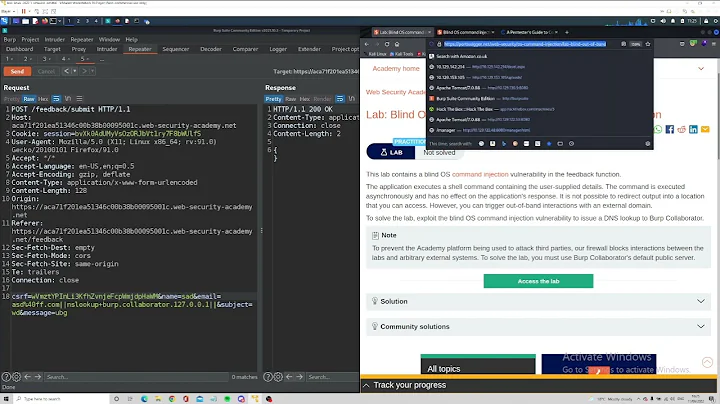Image resolution: width=720 pixels, height=404 pixels.
Task: Switch to the Dashboard tab
Action: pos(20,49)
